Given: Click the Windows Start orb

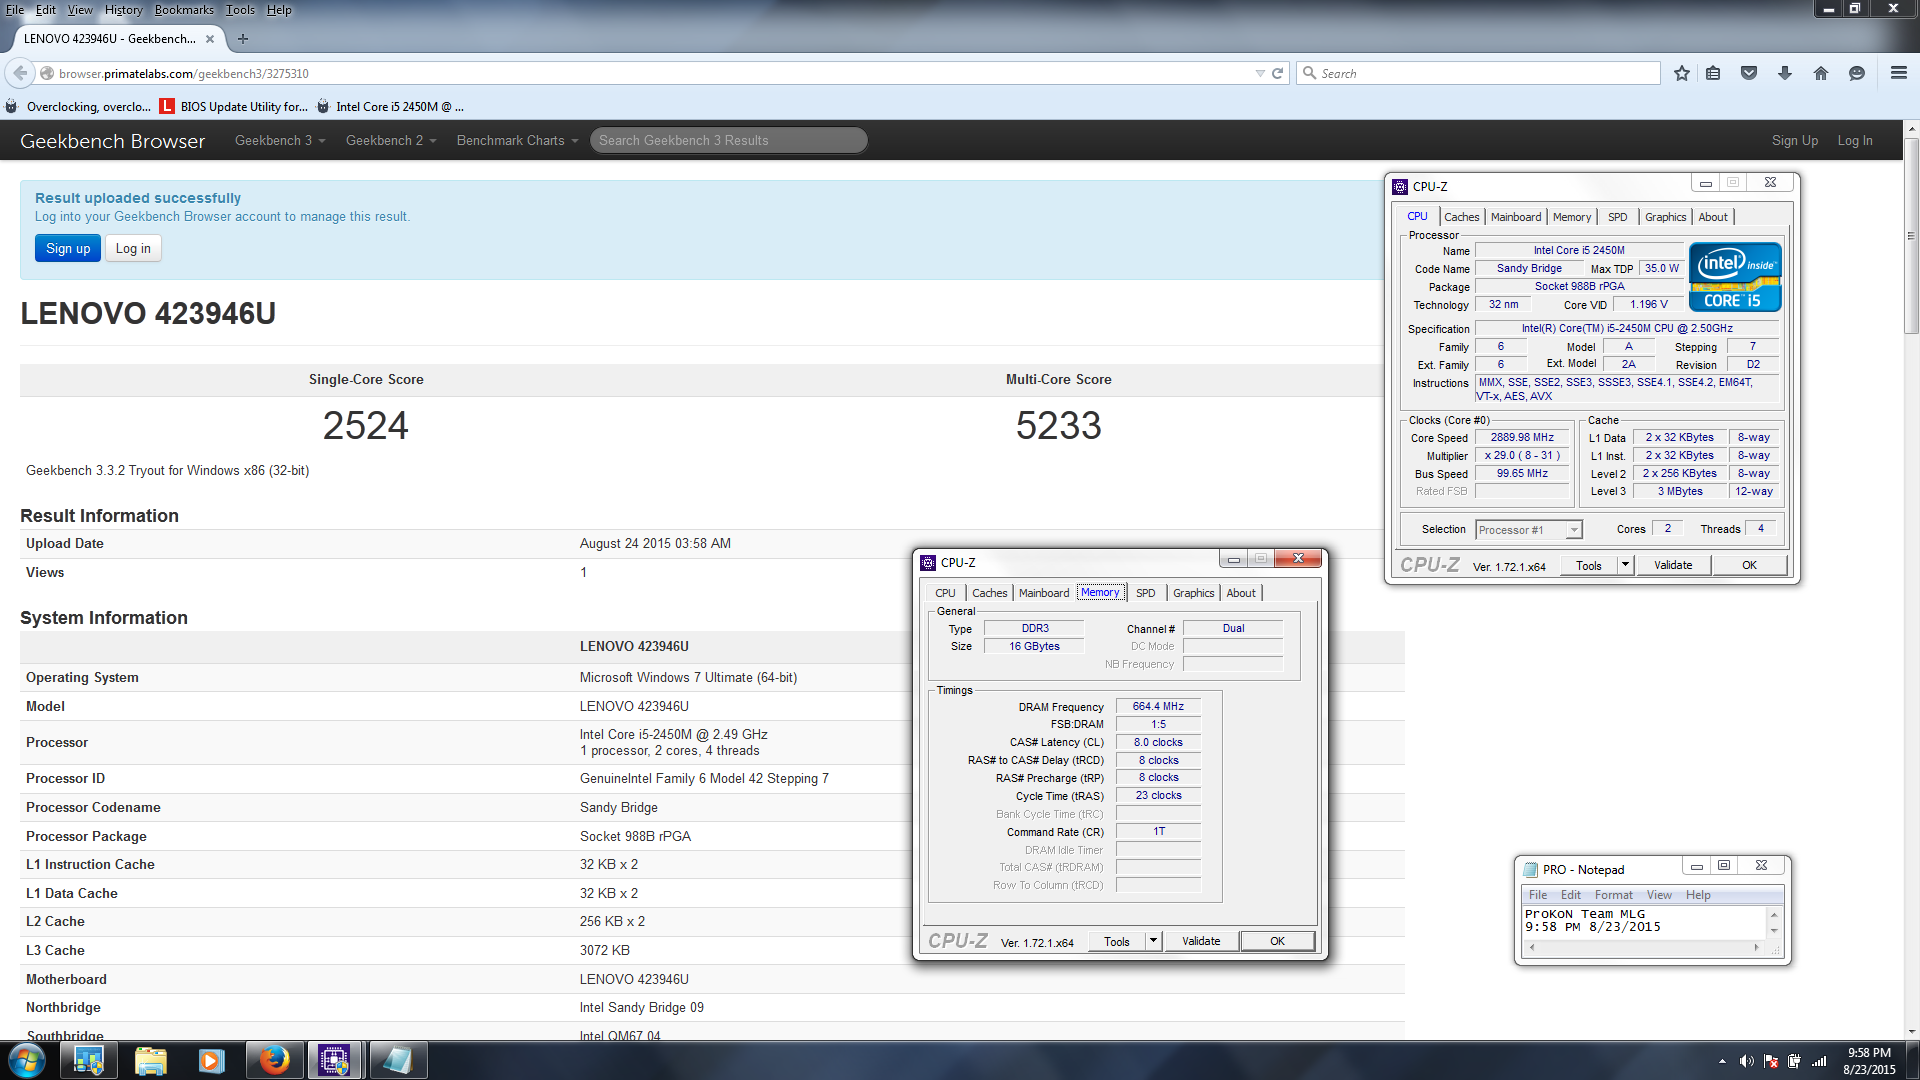Looking at the screenshot, I should click(27, 1060).
